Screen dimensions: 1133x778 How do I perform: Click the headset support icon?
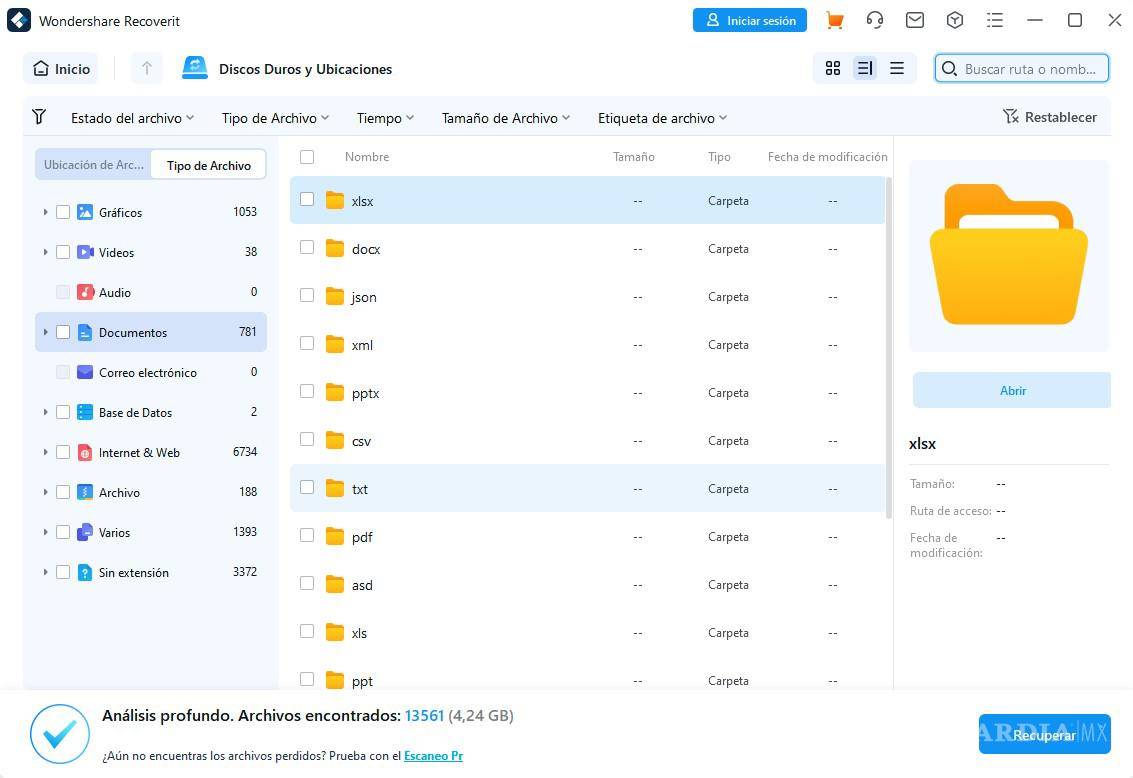(874, 19)
